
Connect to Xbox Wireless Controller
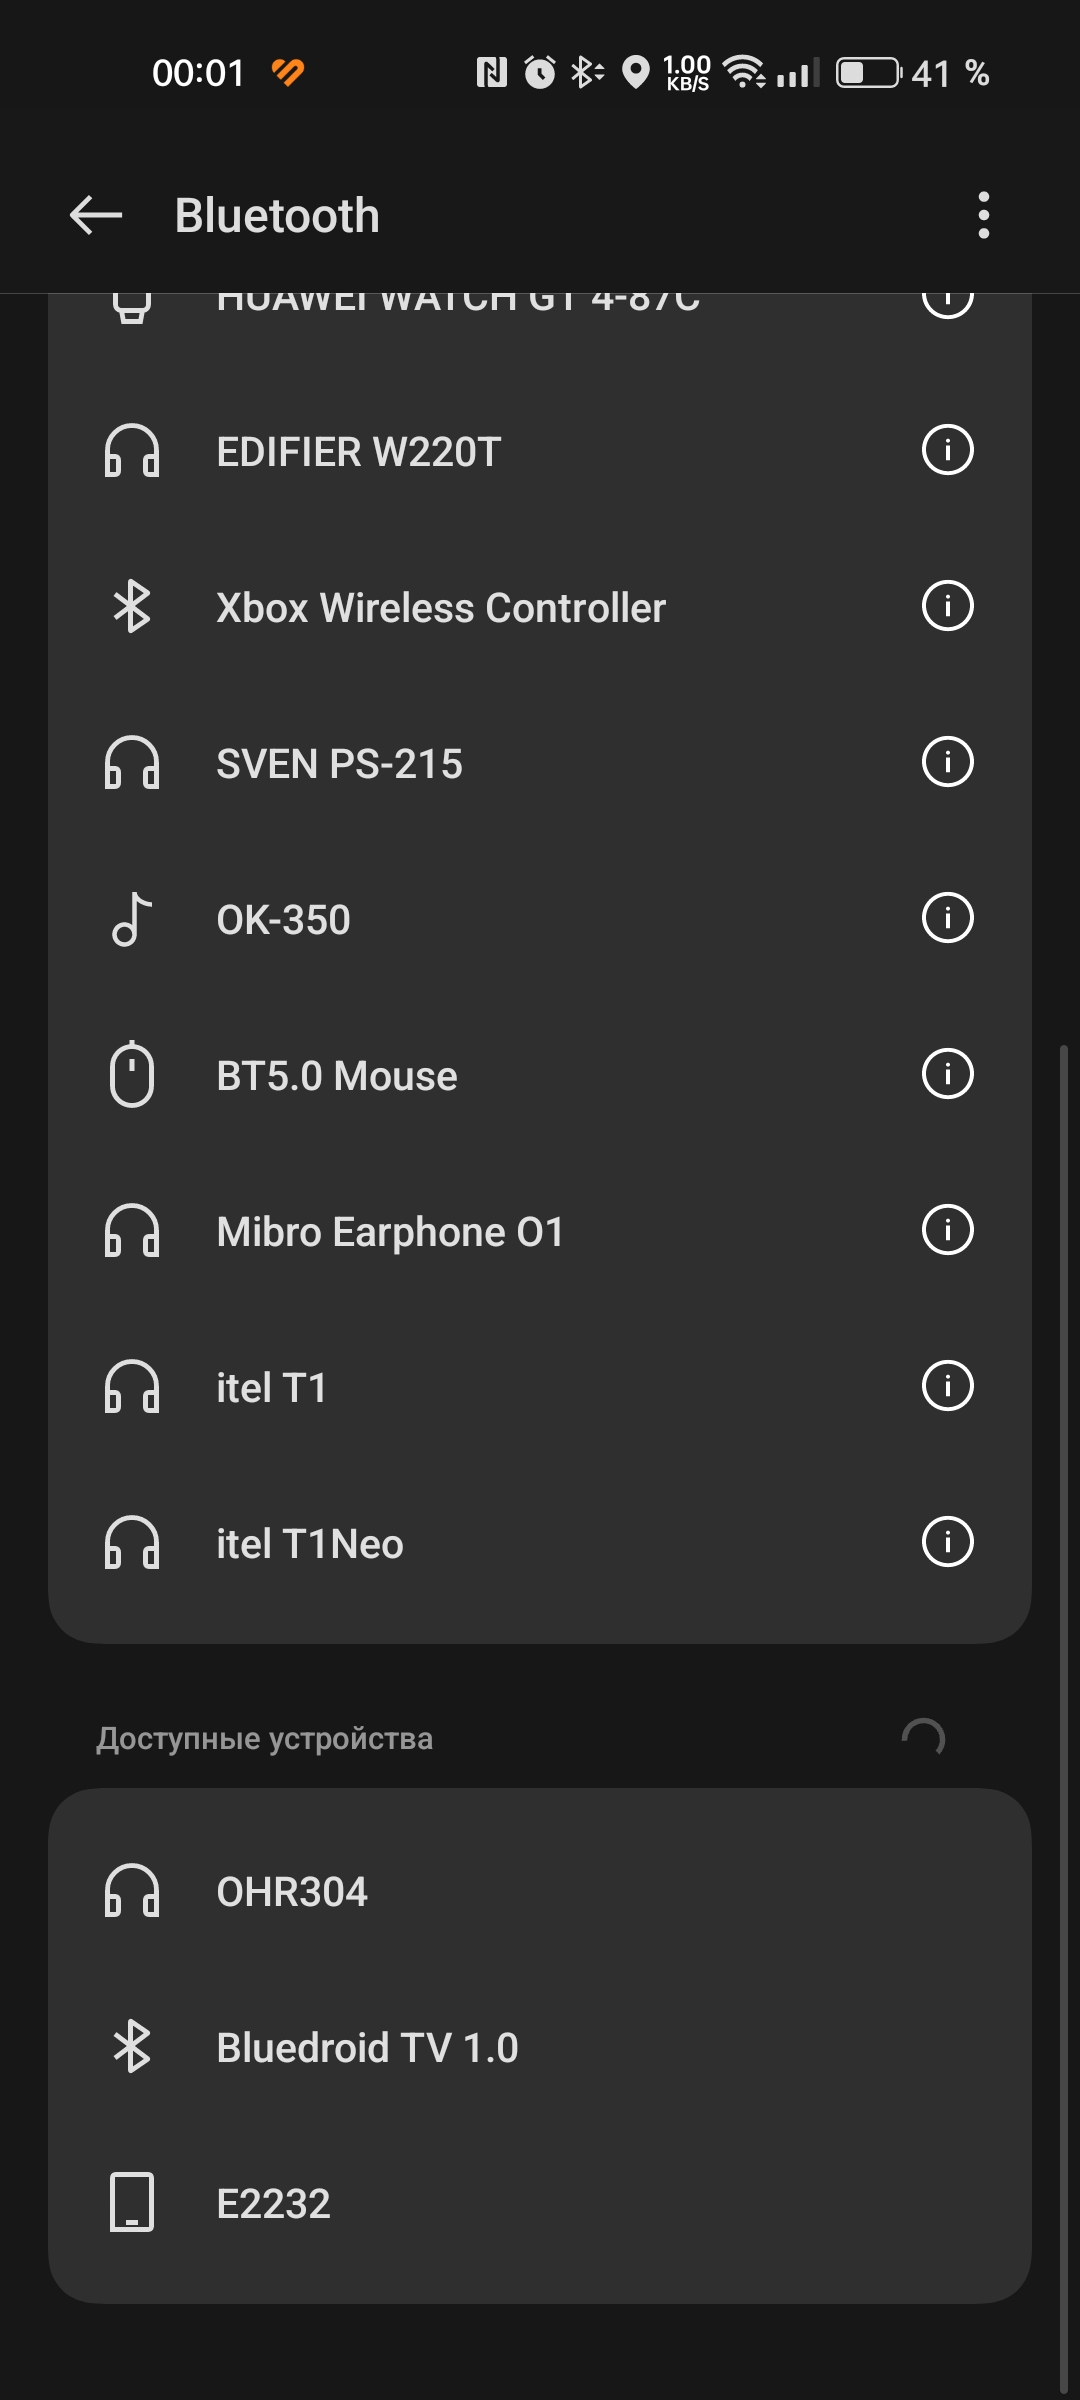pos(480,607)
